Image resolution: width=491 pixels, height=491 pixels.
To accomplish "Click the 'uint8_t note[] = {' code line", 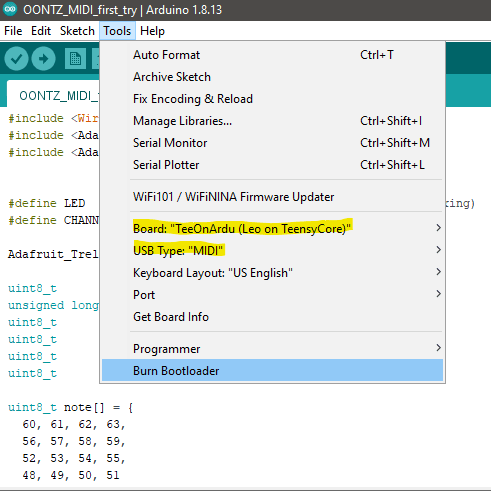I will [71, 407].
